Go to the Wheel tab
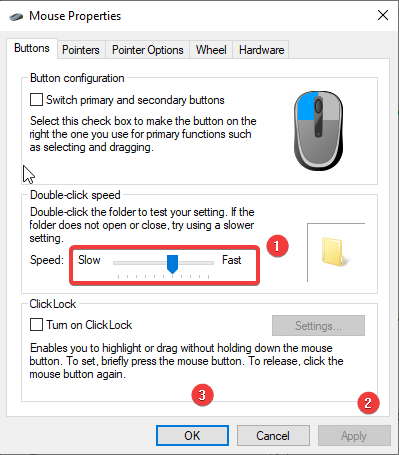The height and width of the screenshot is (455, 399). 211,50
